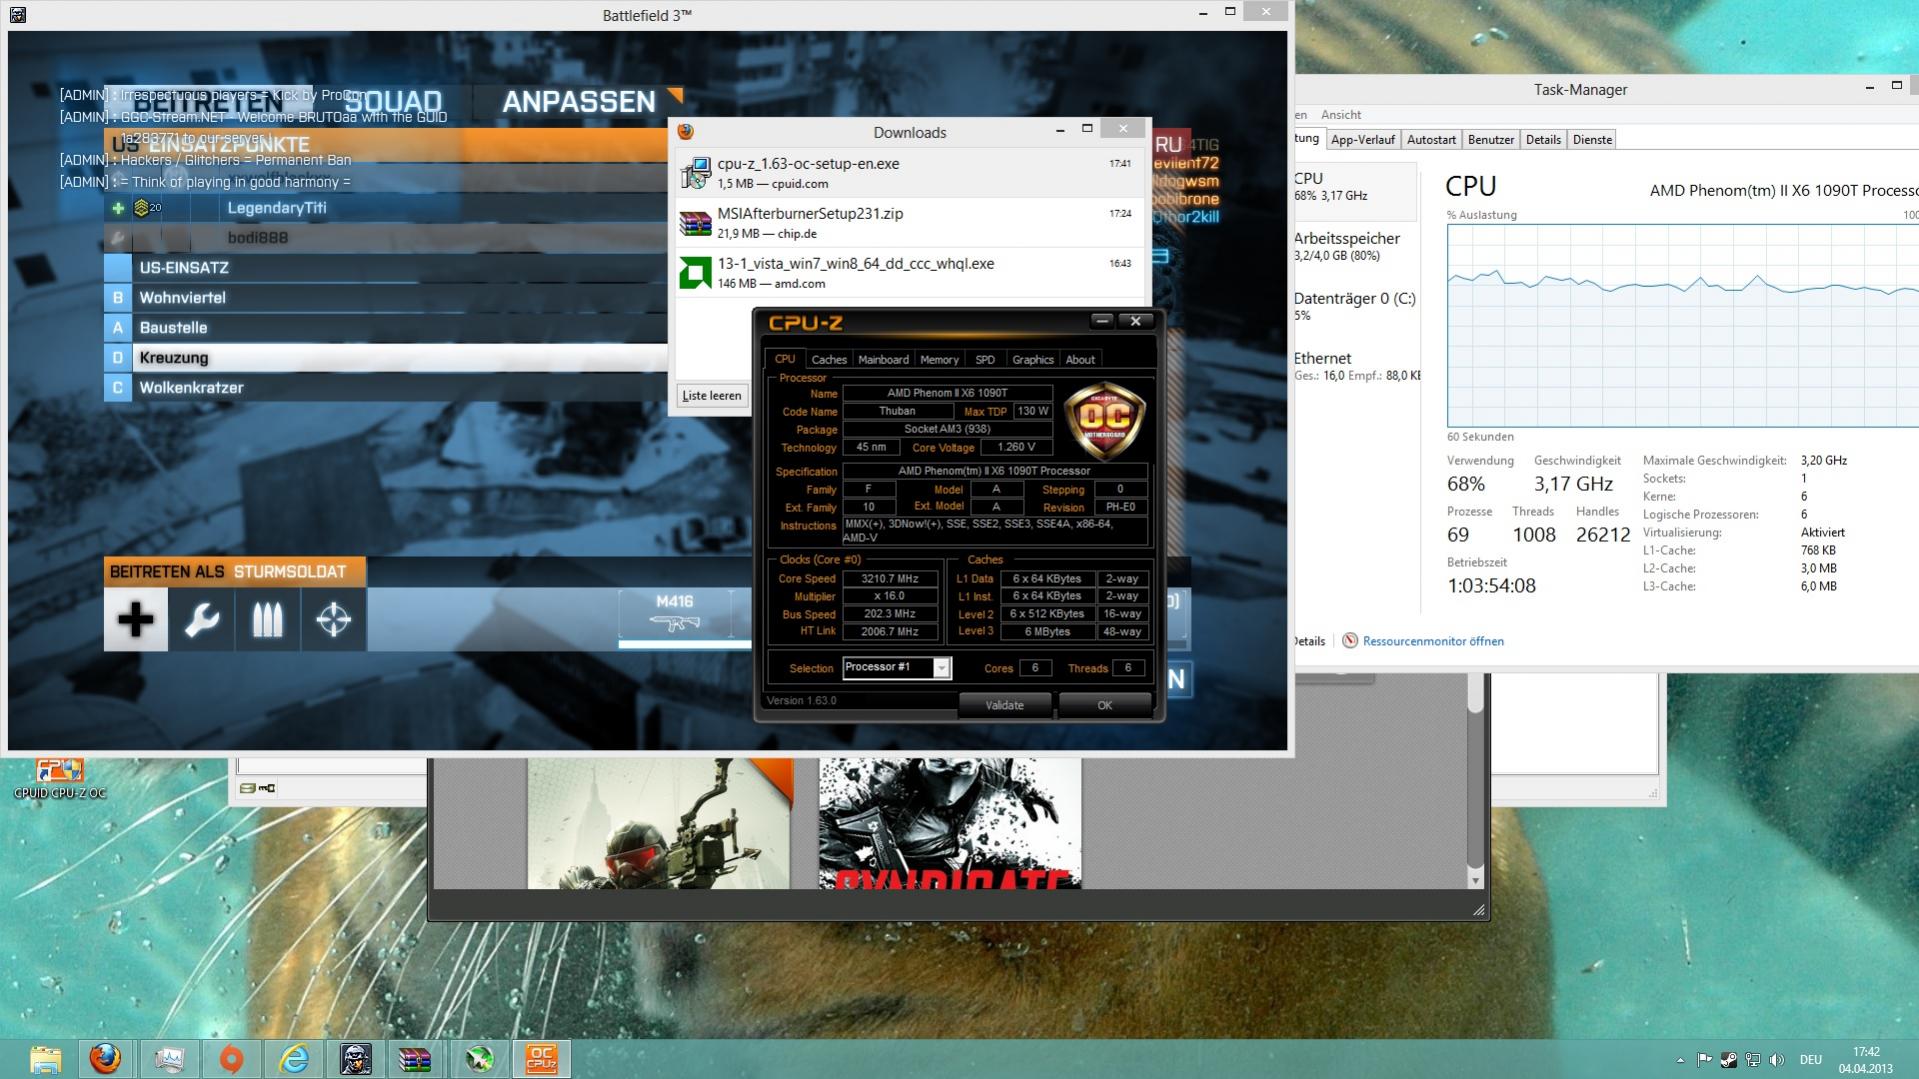1919x1079 pixels.
Task: Open Benutzer tab in Task-Manager
Action: pos(1490,140)
